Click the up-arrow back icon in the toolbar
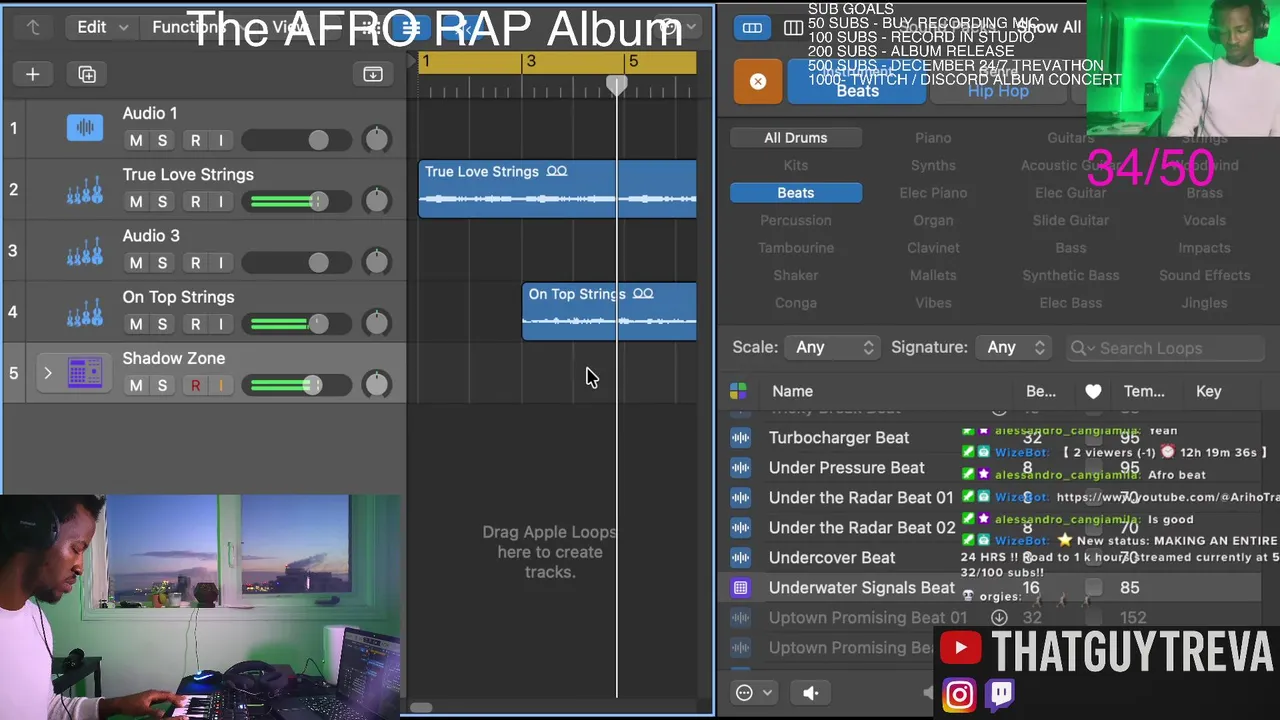 pyautogui.click(x=33, y=27)
